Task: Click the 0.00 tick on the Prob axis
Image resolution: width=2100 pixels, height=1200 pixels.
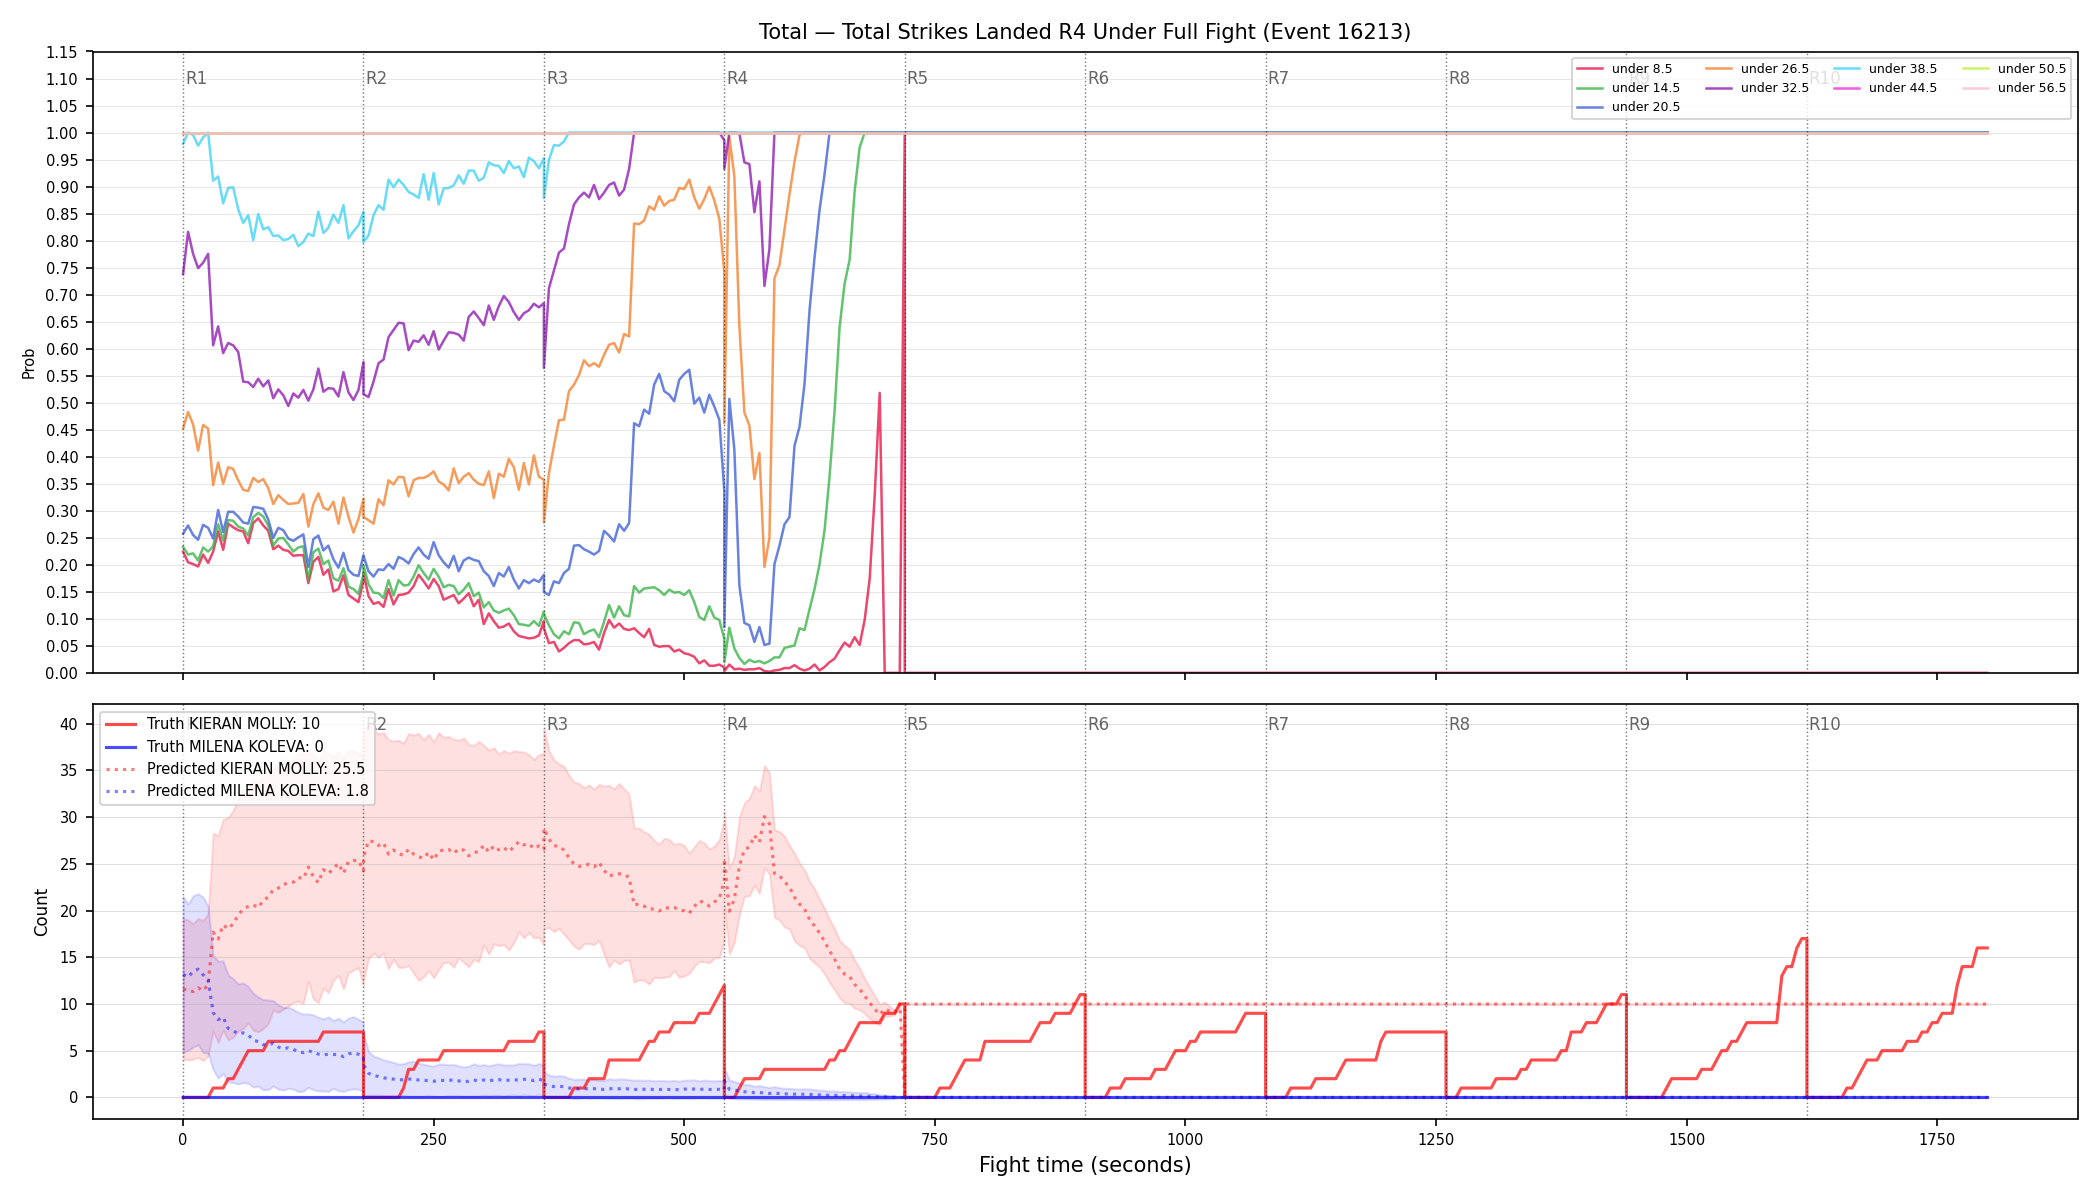Action: tap(62, 673)
